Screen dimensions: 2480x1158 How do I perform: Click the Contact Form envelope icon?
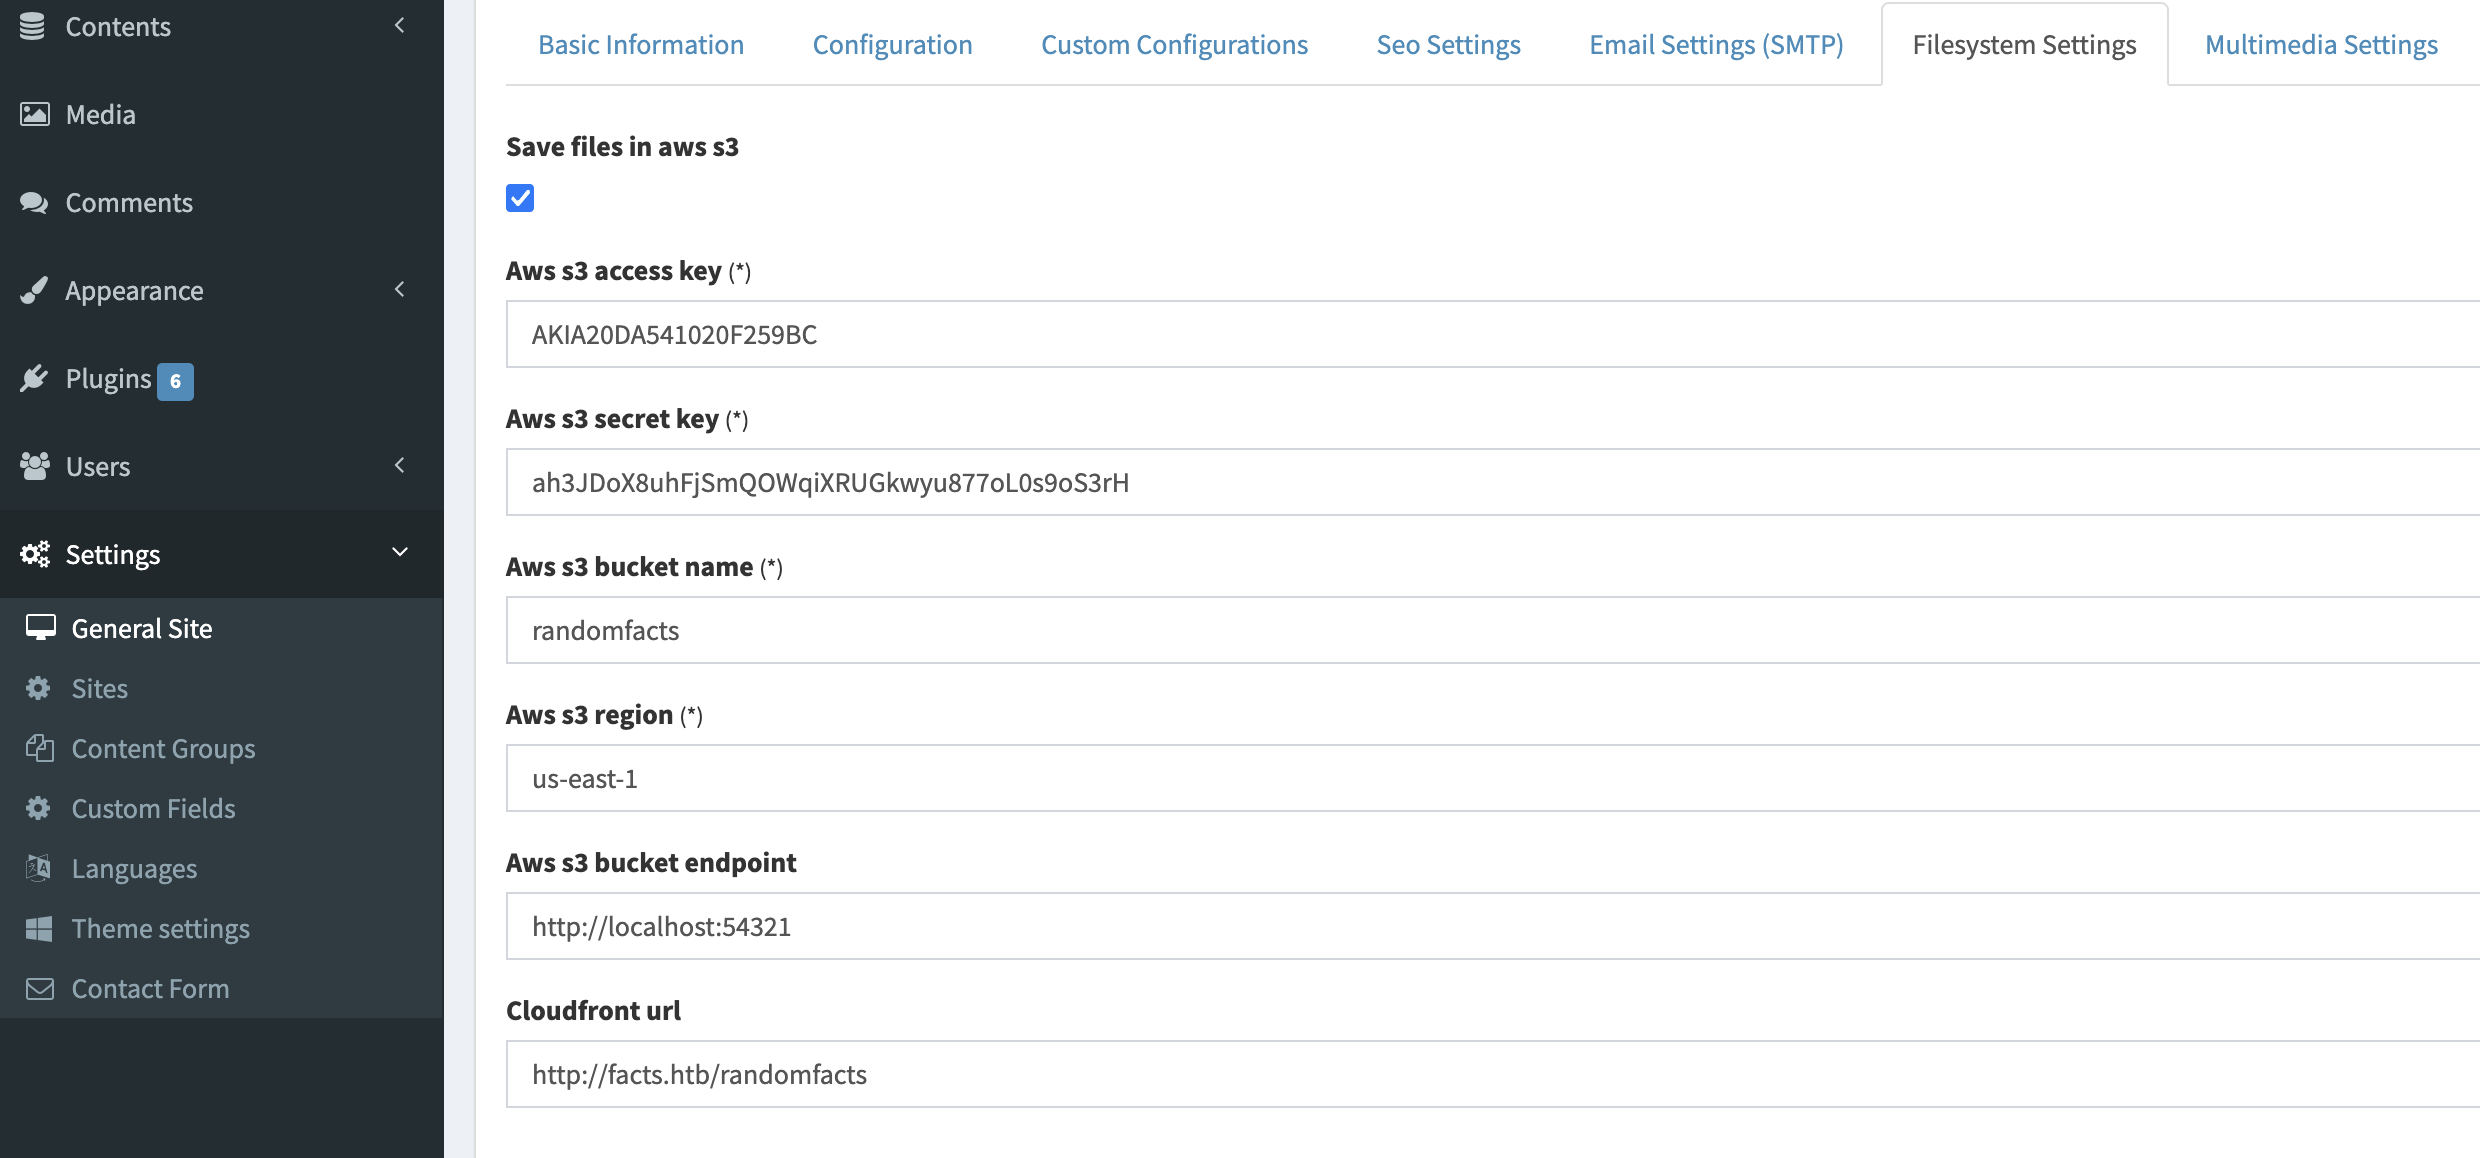[39, 988]
